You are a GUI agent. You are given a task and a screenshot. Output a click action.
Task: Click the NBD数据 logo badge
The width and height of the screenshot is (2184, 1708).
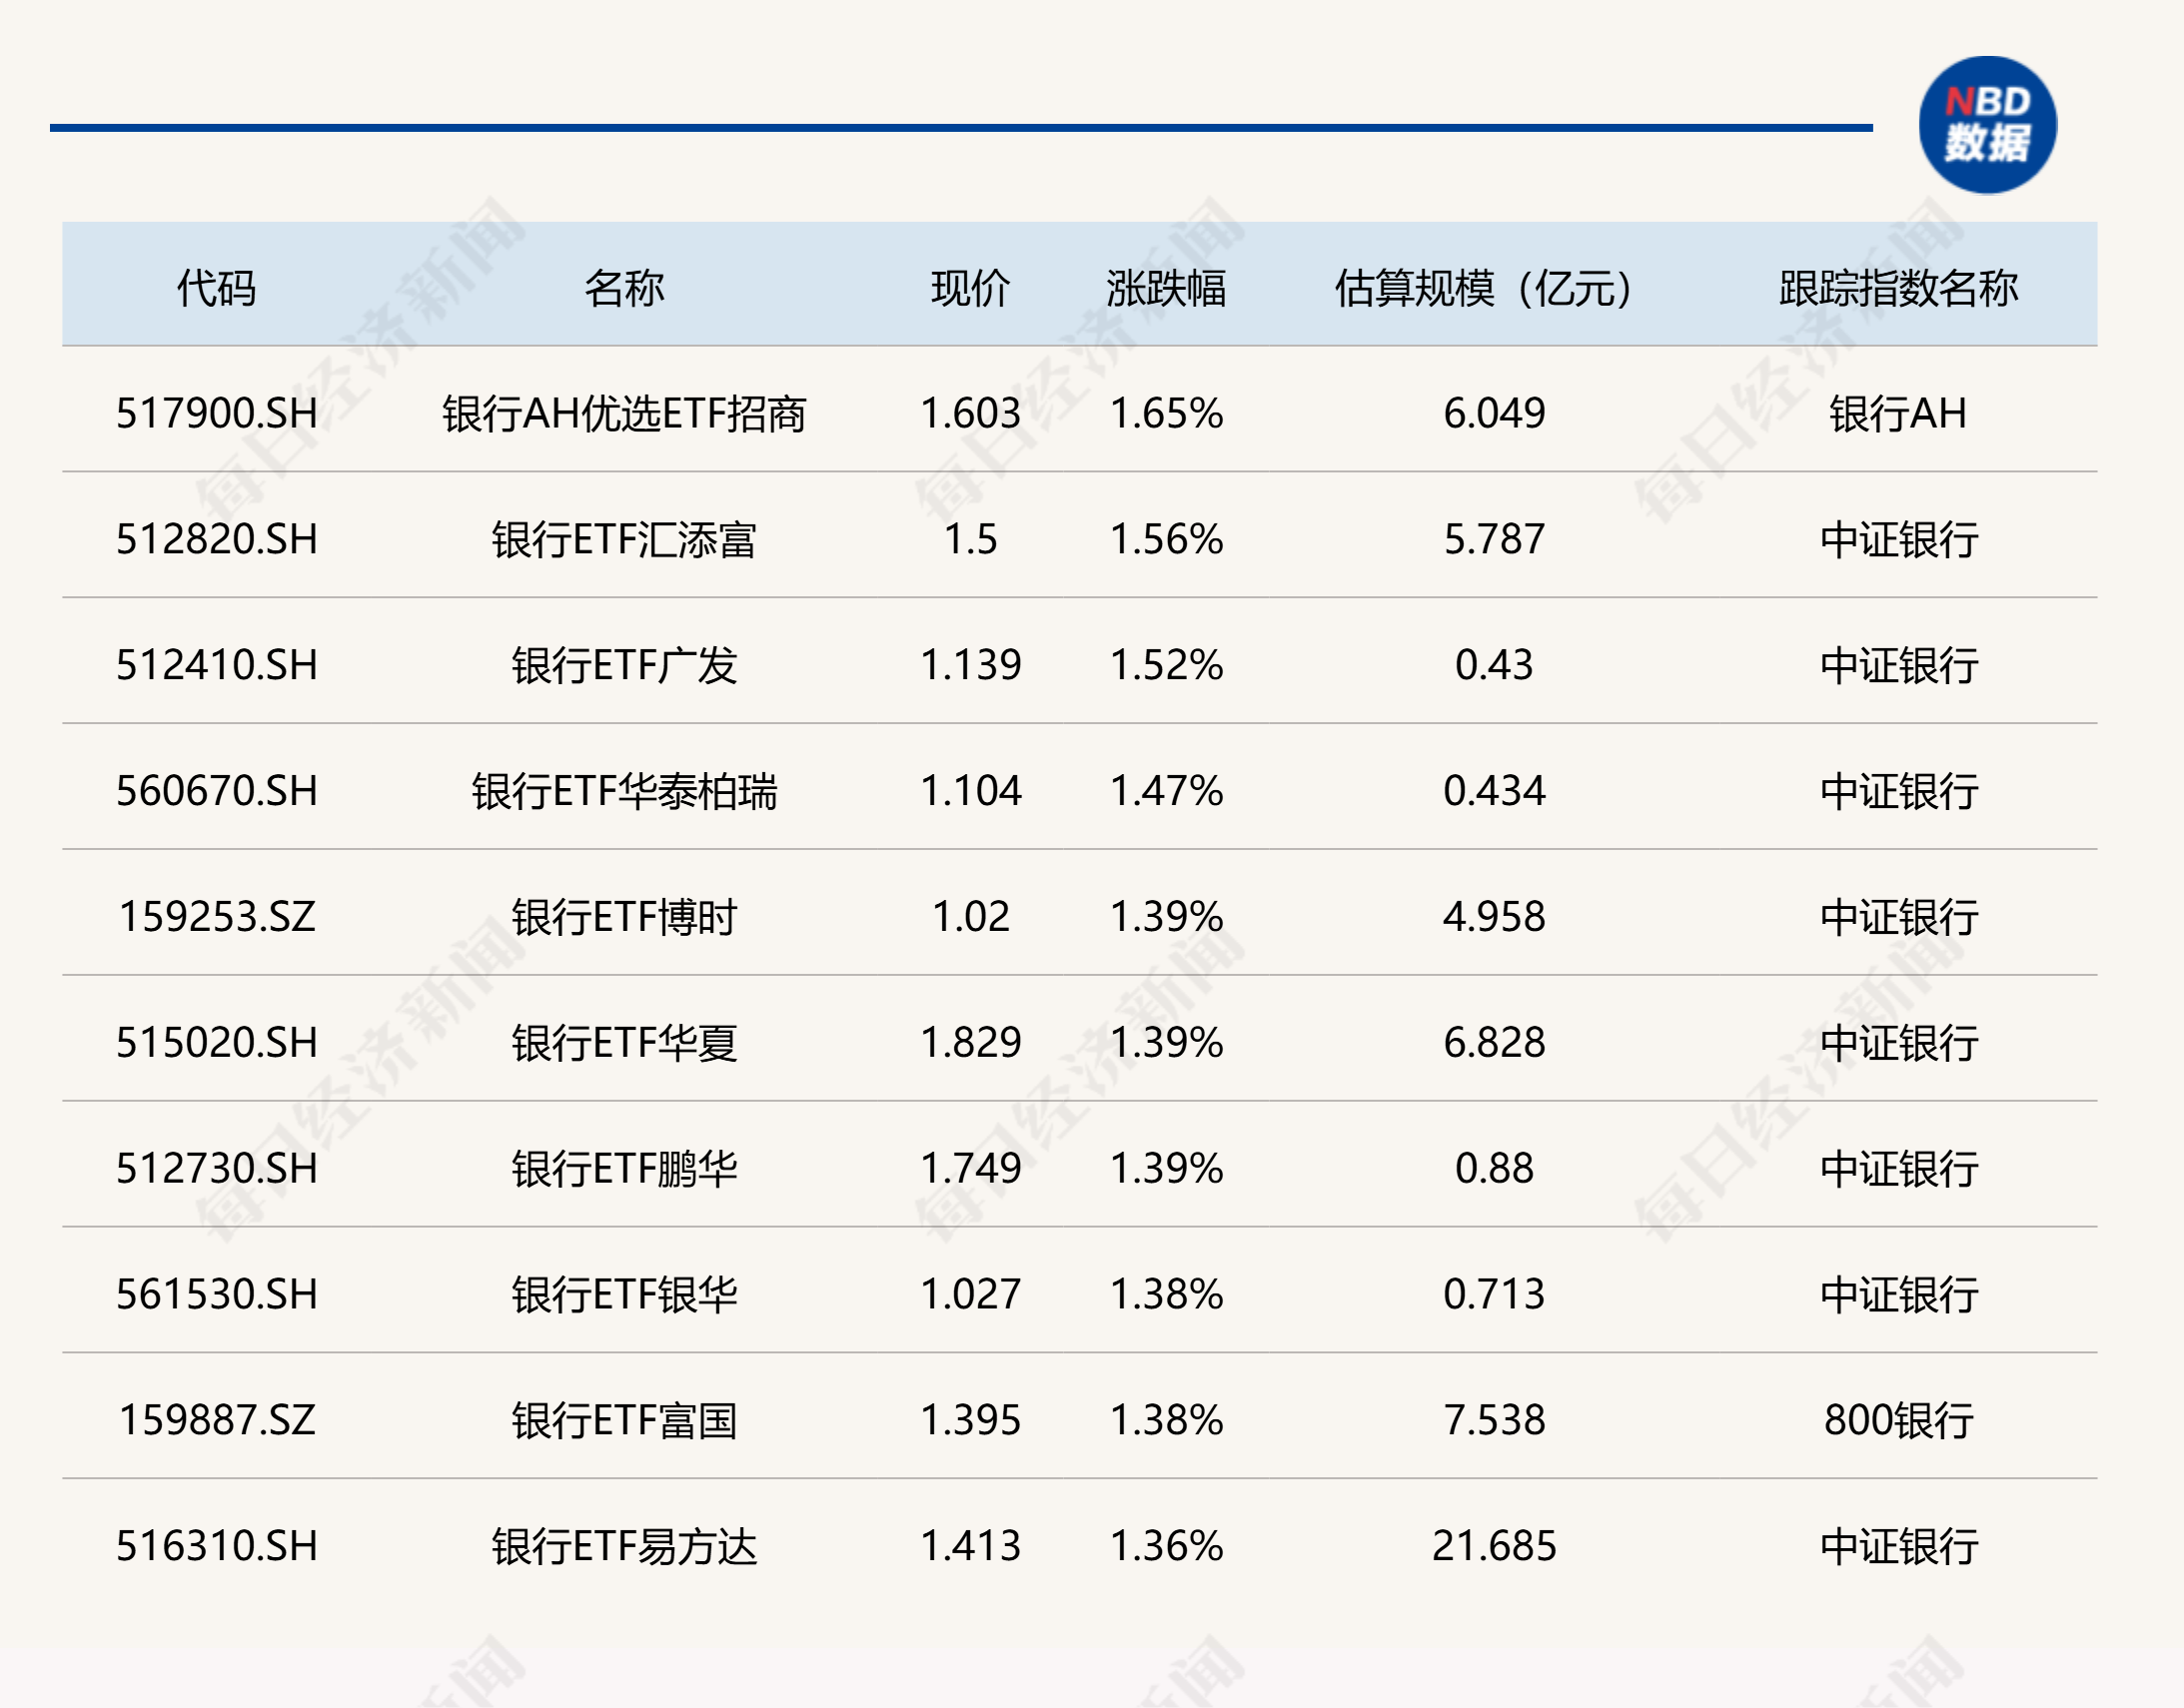[x=1987, y=125]
